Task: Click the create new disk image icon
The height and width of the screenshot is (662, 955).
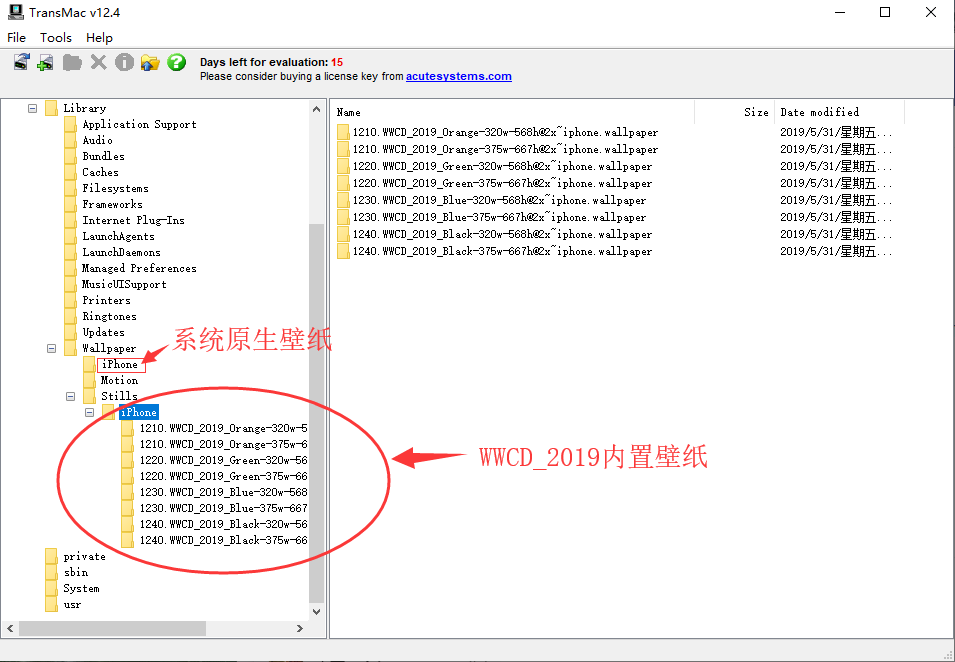Action: point(46,62)
